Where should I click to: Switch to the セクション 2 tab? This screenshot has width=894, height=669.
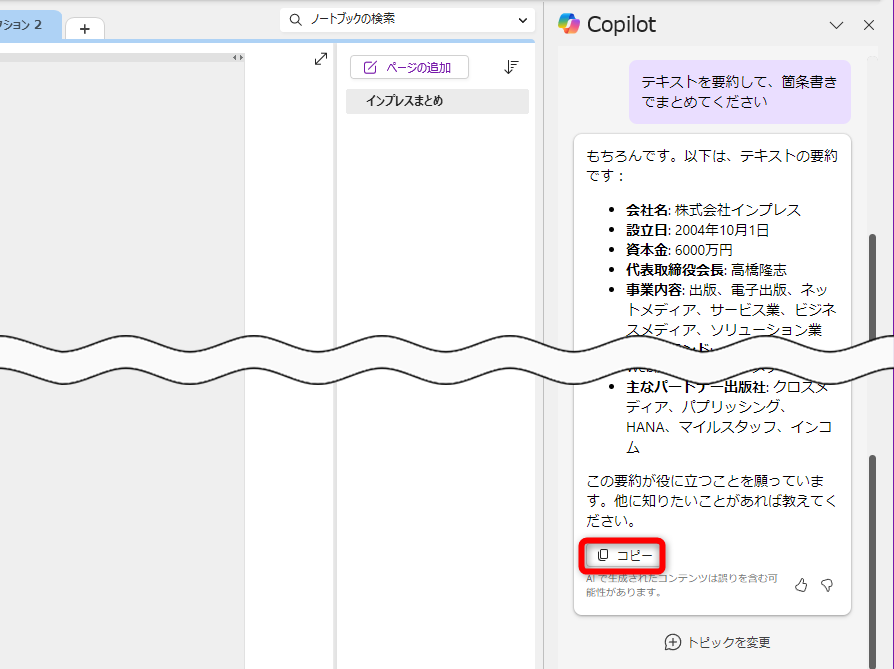pyautogui.click(x=25, y=25)
